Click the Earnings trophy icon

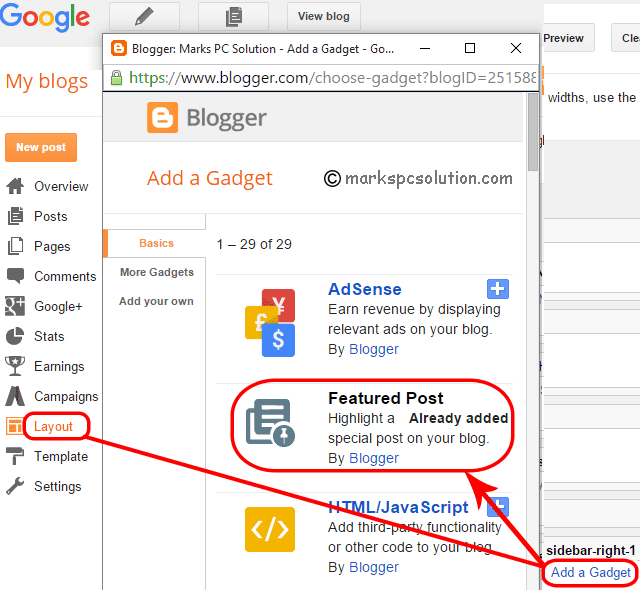tap(15, 366)
